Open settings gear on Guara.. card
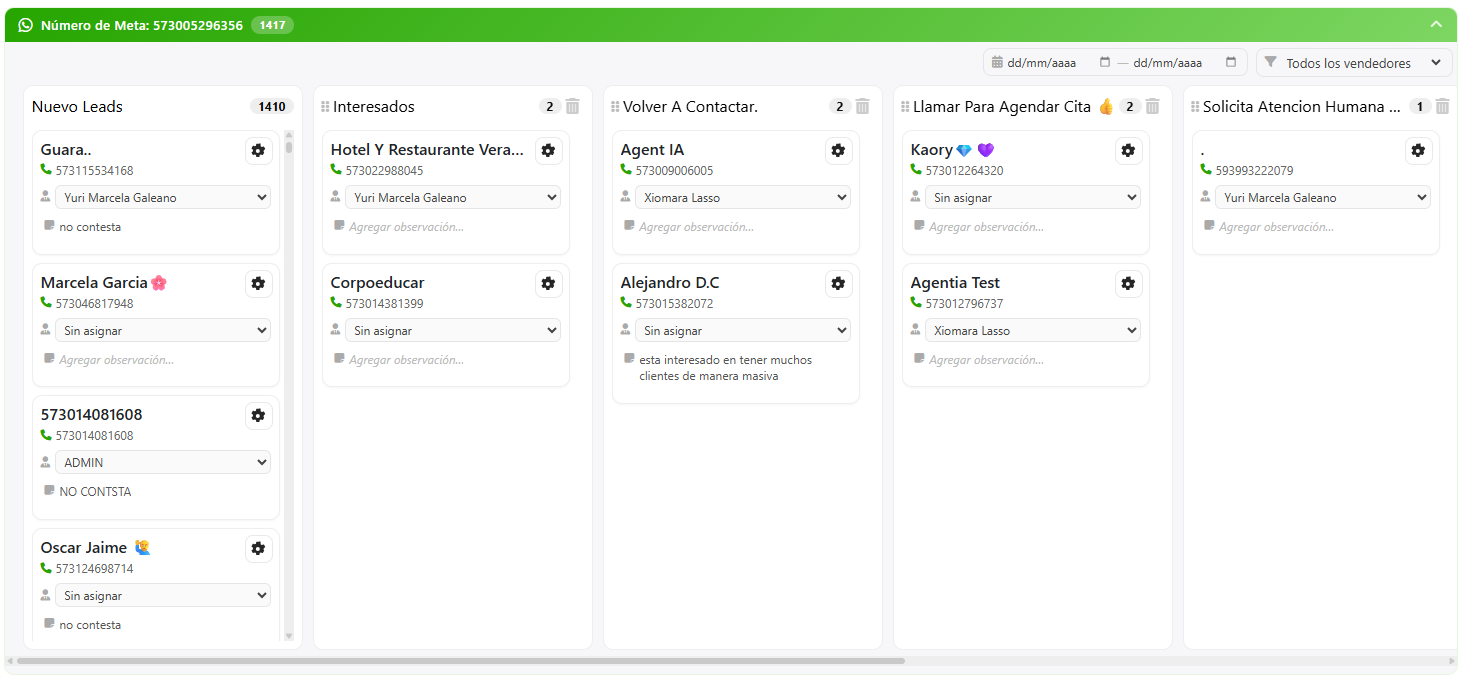This screenshot has width=1466, height=680. (258, 151)
